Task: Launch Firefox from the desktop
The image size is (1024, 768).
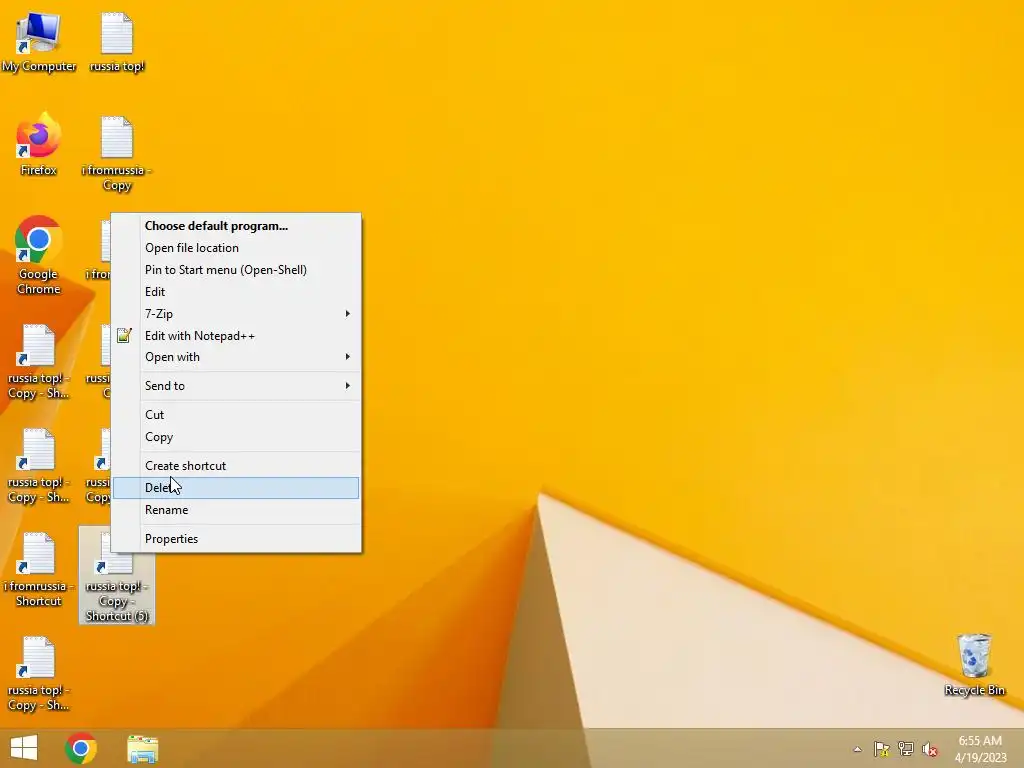Action: click(39, 145)
